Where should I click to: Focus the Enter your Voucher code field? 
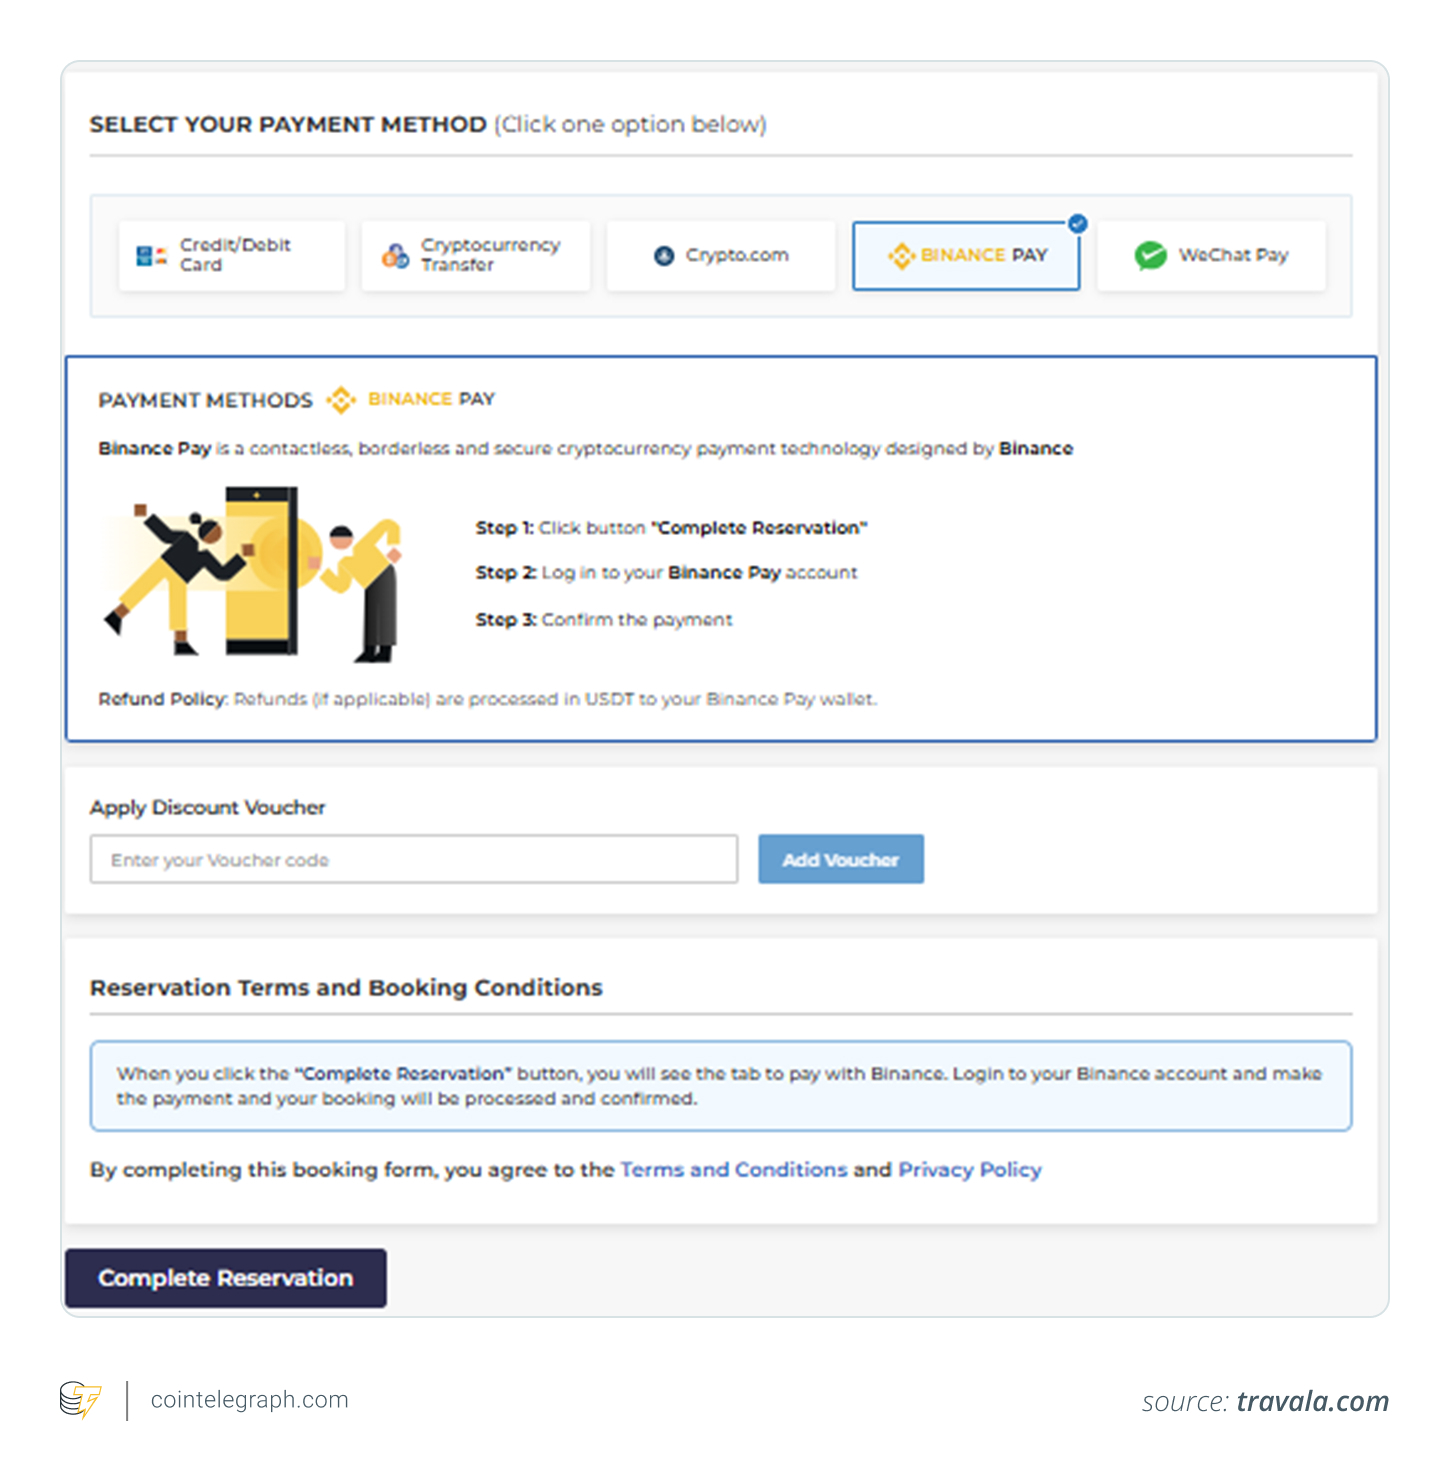click(x=414, y=860)
